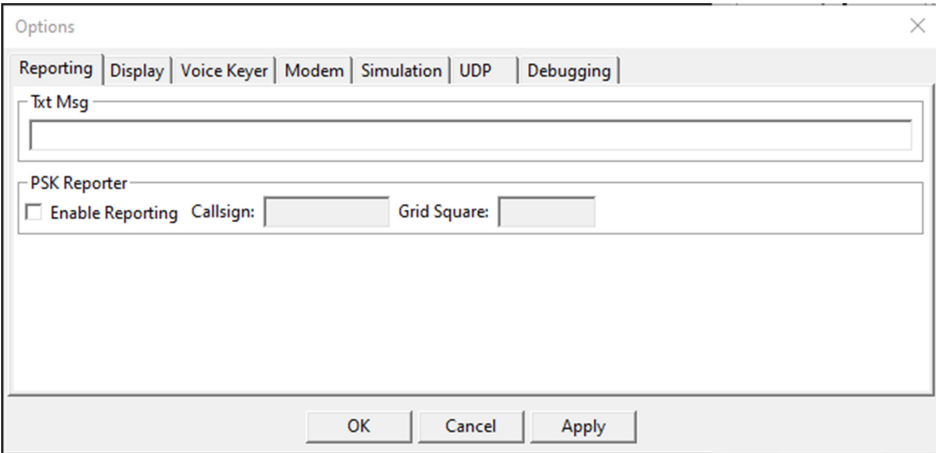Close the Options dialog window

pos(917,26)
